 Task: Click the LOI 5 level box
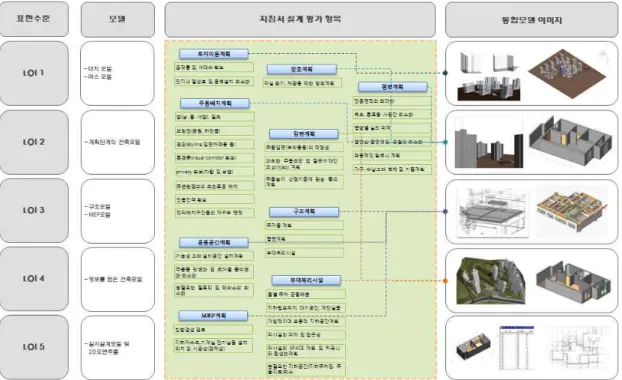point(34,347)
